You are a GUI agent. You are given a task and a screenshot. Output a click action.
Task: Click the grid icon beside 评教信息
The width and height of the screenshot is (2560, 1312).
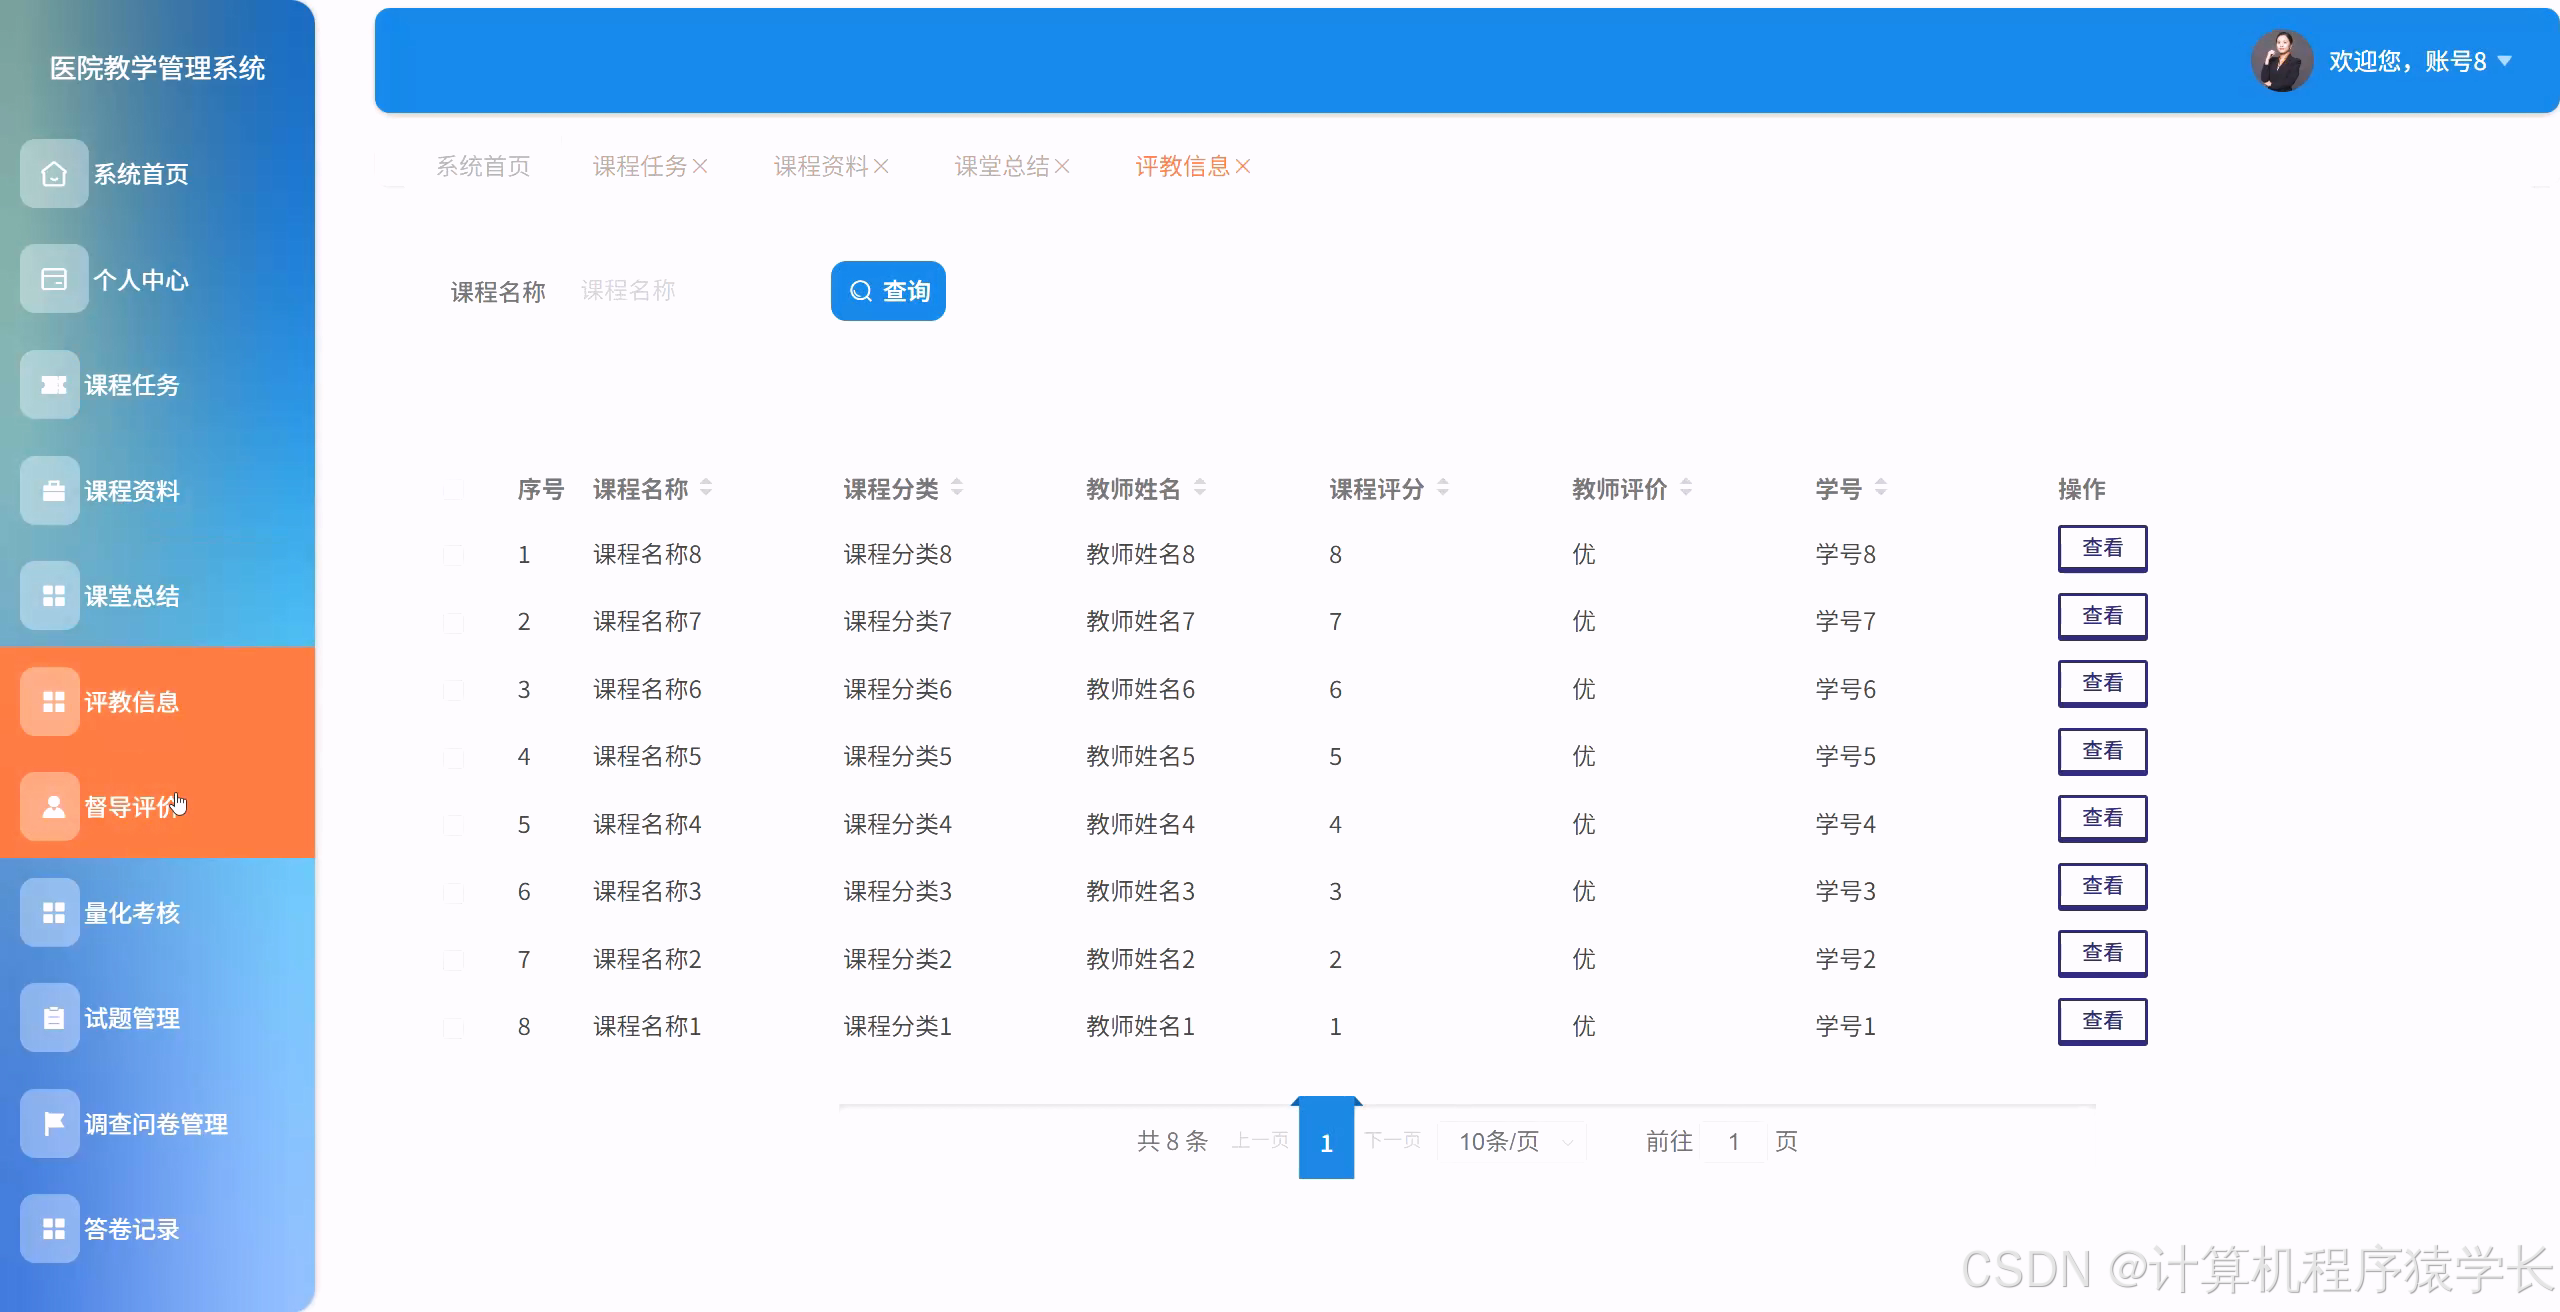pyautogui.click(x=50, y=702)
